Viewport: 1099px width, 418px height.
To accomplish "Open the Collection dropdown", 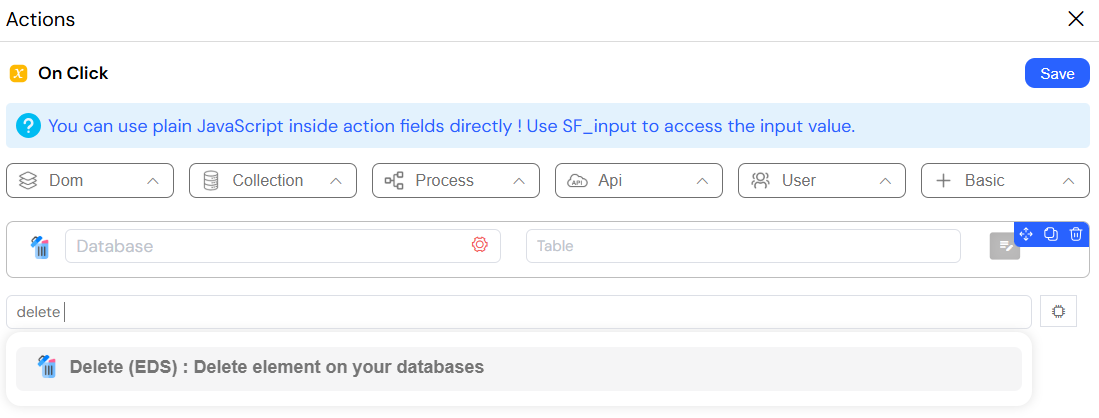I will (273, 180).
